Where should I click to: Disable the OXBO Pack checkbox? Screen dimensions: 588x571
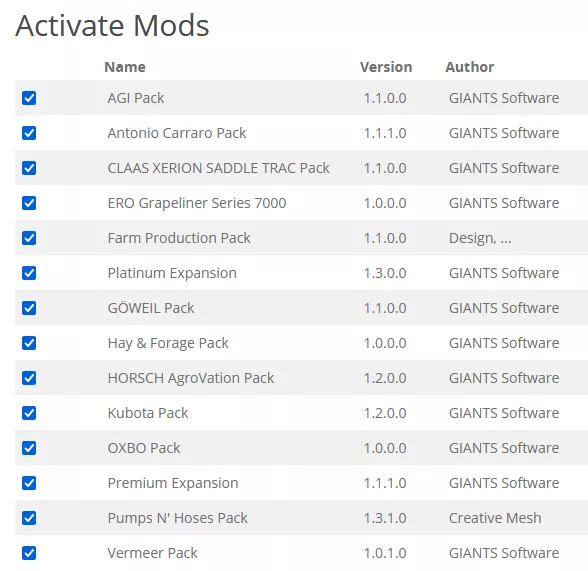(x=29, y=448)
